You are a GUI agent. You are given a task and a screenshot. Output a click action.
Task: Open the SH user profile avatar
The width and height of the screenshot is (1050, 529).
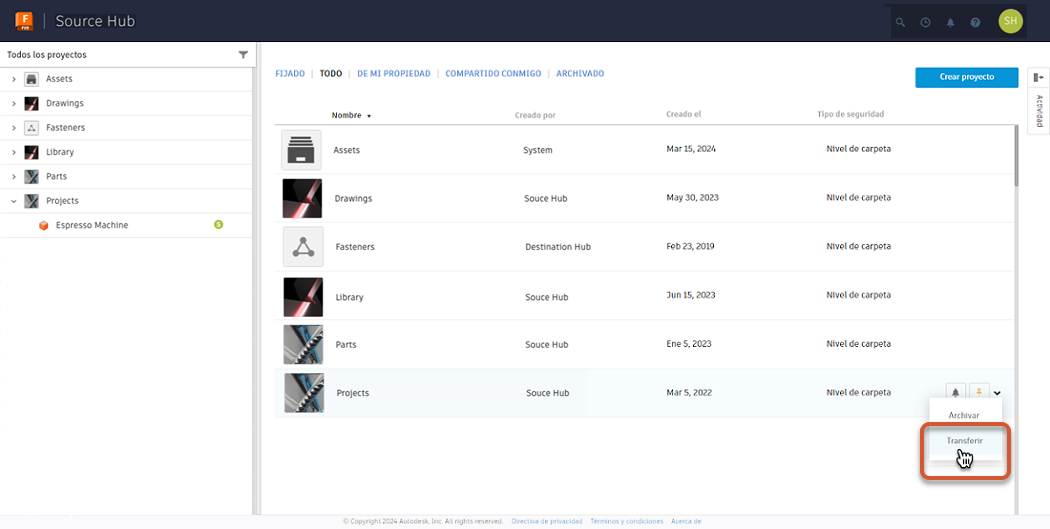[1010, 21]
